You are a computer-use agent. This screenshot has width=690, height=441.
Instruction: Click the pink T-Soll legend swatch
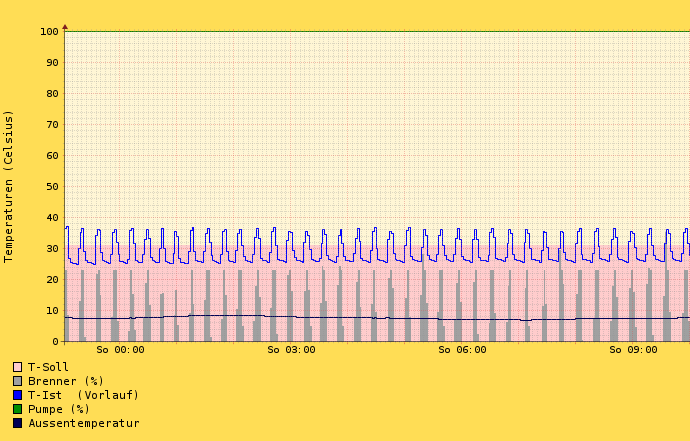(x=17, y=367)
